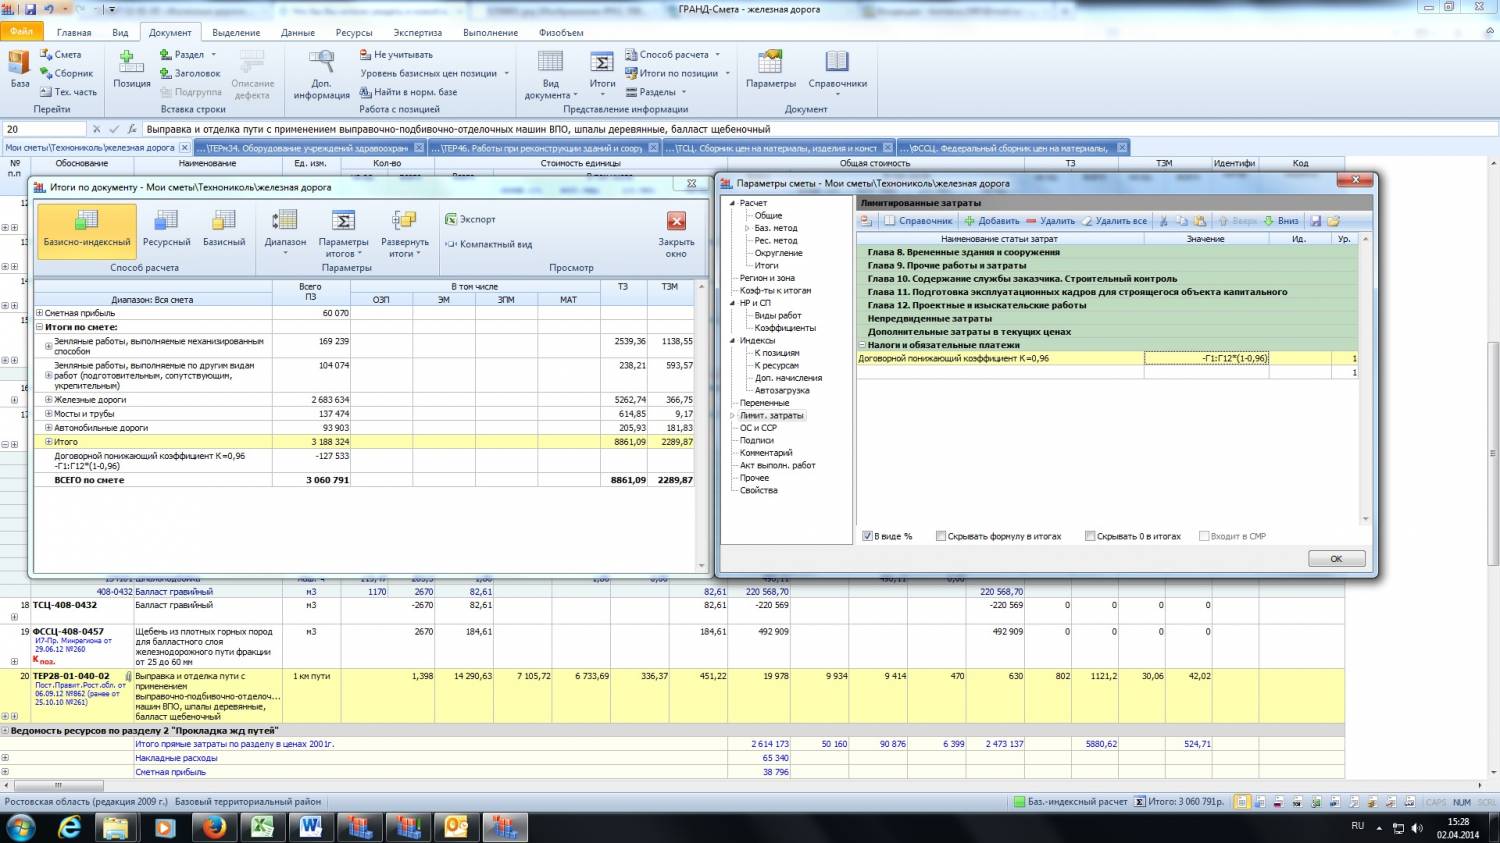Expand the Сметная прибыль row
Screen dimensions: 1500x843
click(x=40, y=313)
